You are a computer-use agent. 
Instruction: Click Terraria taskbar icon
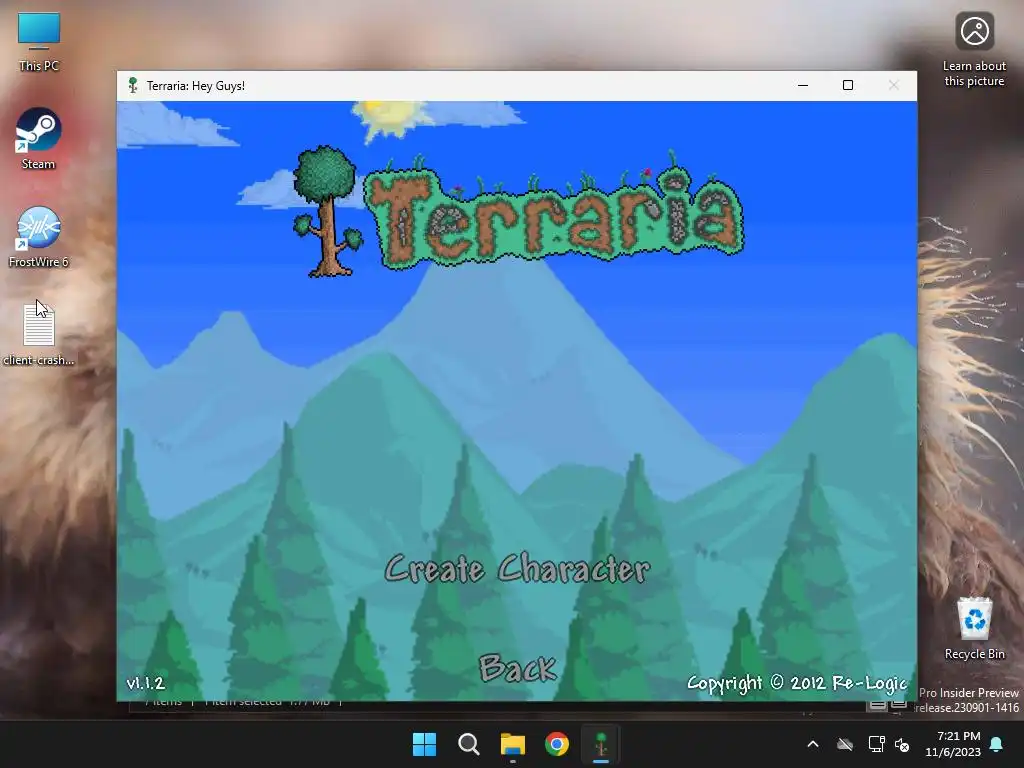click(601, 744)
